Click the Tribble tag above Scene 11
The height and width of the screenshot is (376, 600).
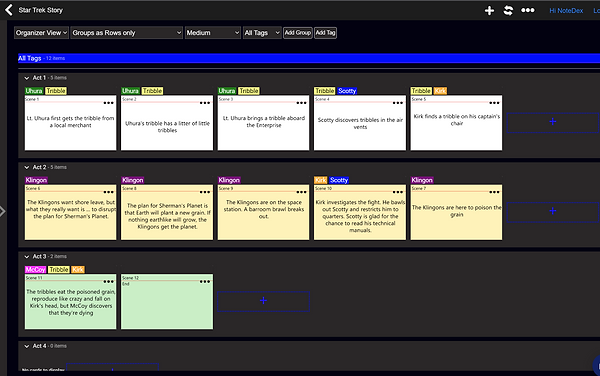pyautogui.click(x=59, y=270)
